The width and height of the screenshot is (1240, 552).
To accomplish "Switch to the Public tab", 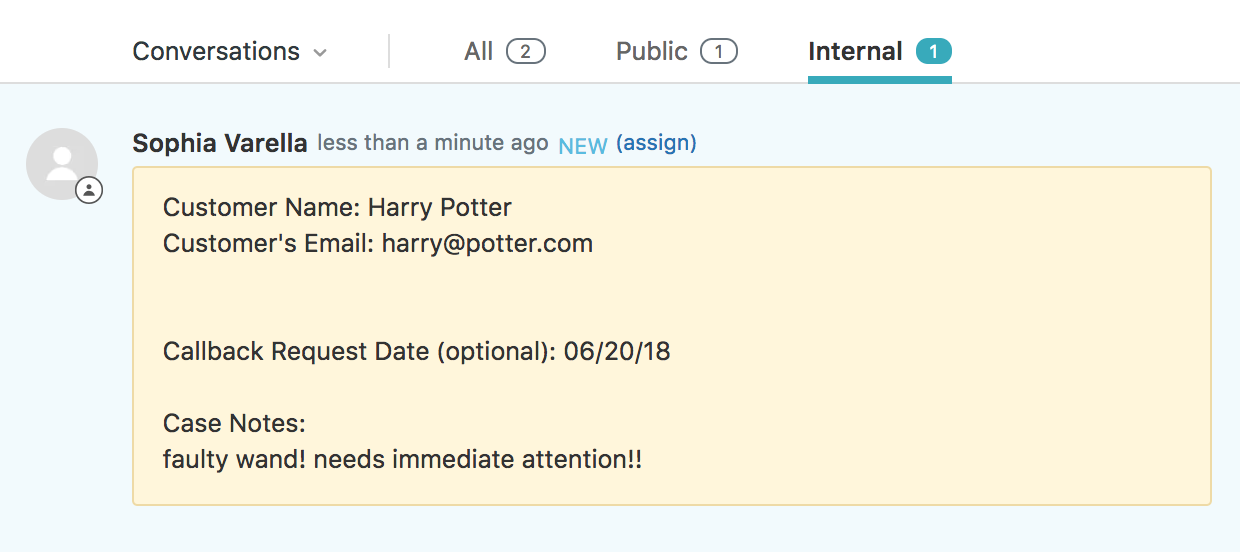I will click(677, 51).
